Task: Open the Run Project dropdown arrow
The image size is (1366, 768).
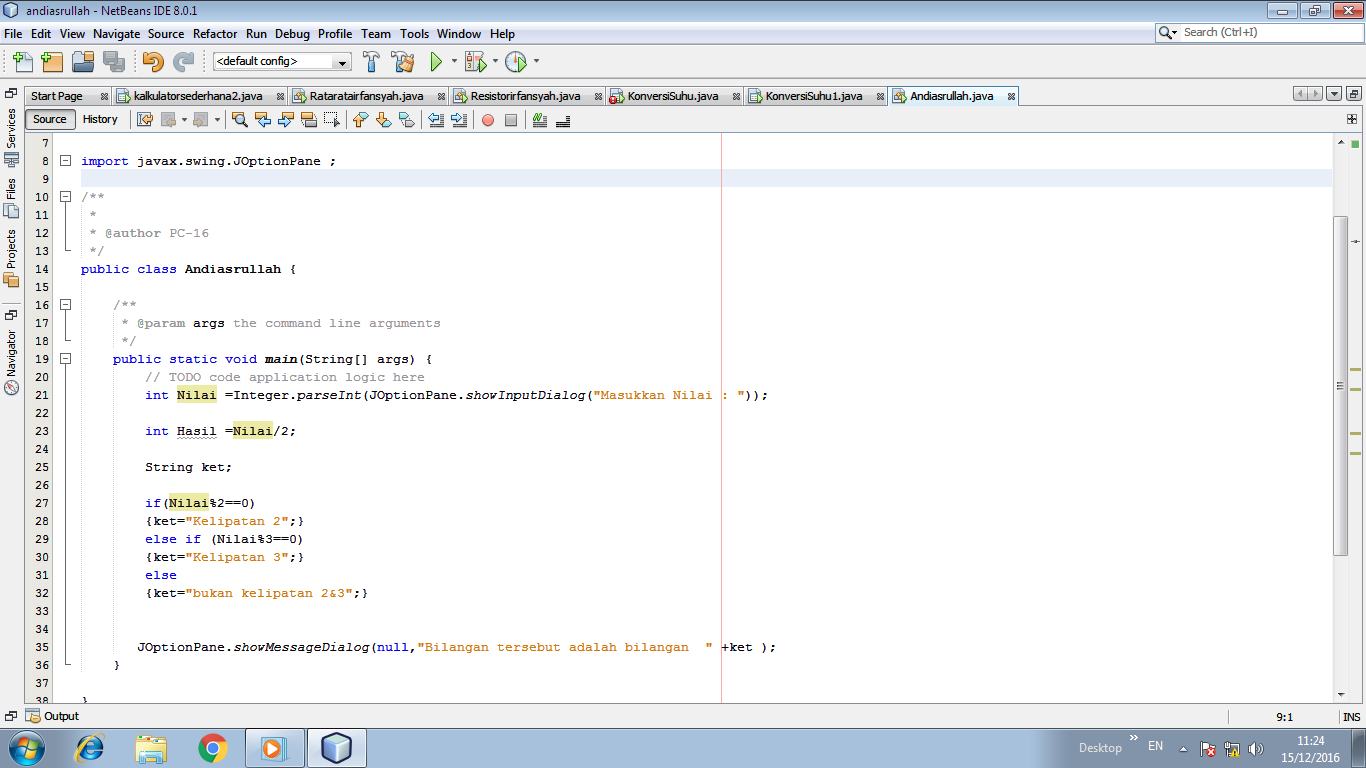Action: (x=454, y=62)
